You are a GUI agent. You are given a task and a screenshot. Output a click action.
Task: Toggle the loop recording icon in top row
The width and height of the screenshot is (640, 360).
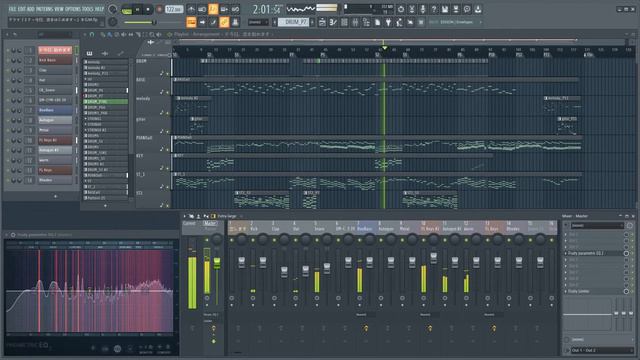tap(235, 9)
